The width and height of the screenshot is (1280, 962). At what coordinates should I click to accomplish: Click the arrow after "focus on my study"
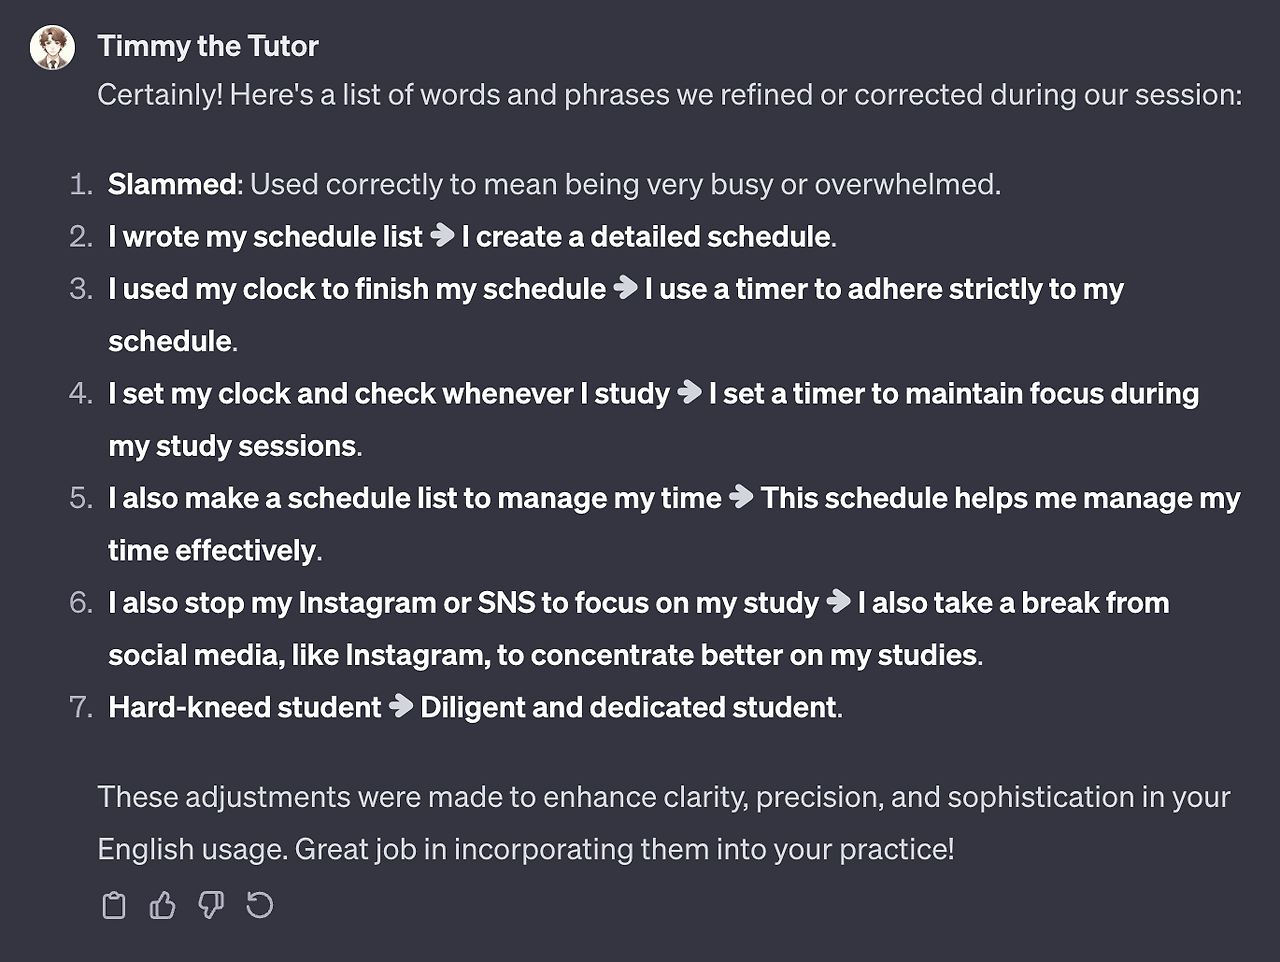839,601
